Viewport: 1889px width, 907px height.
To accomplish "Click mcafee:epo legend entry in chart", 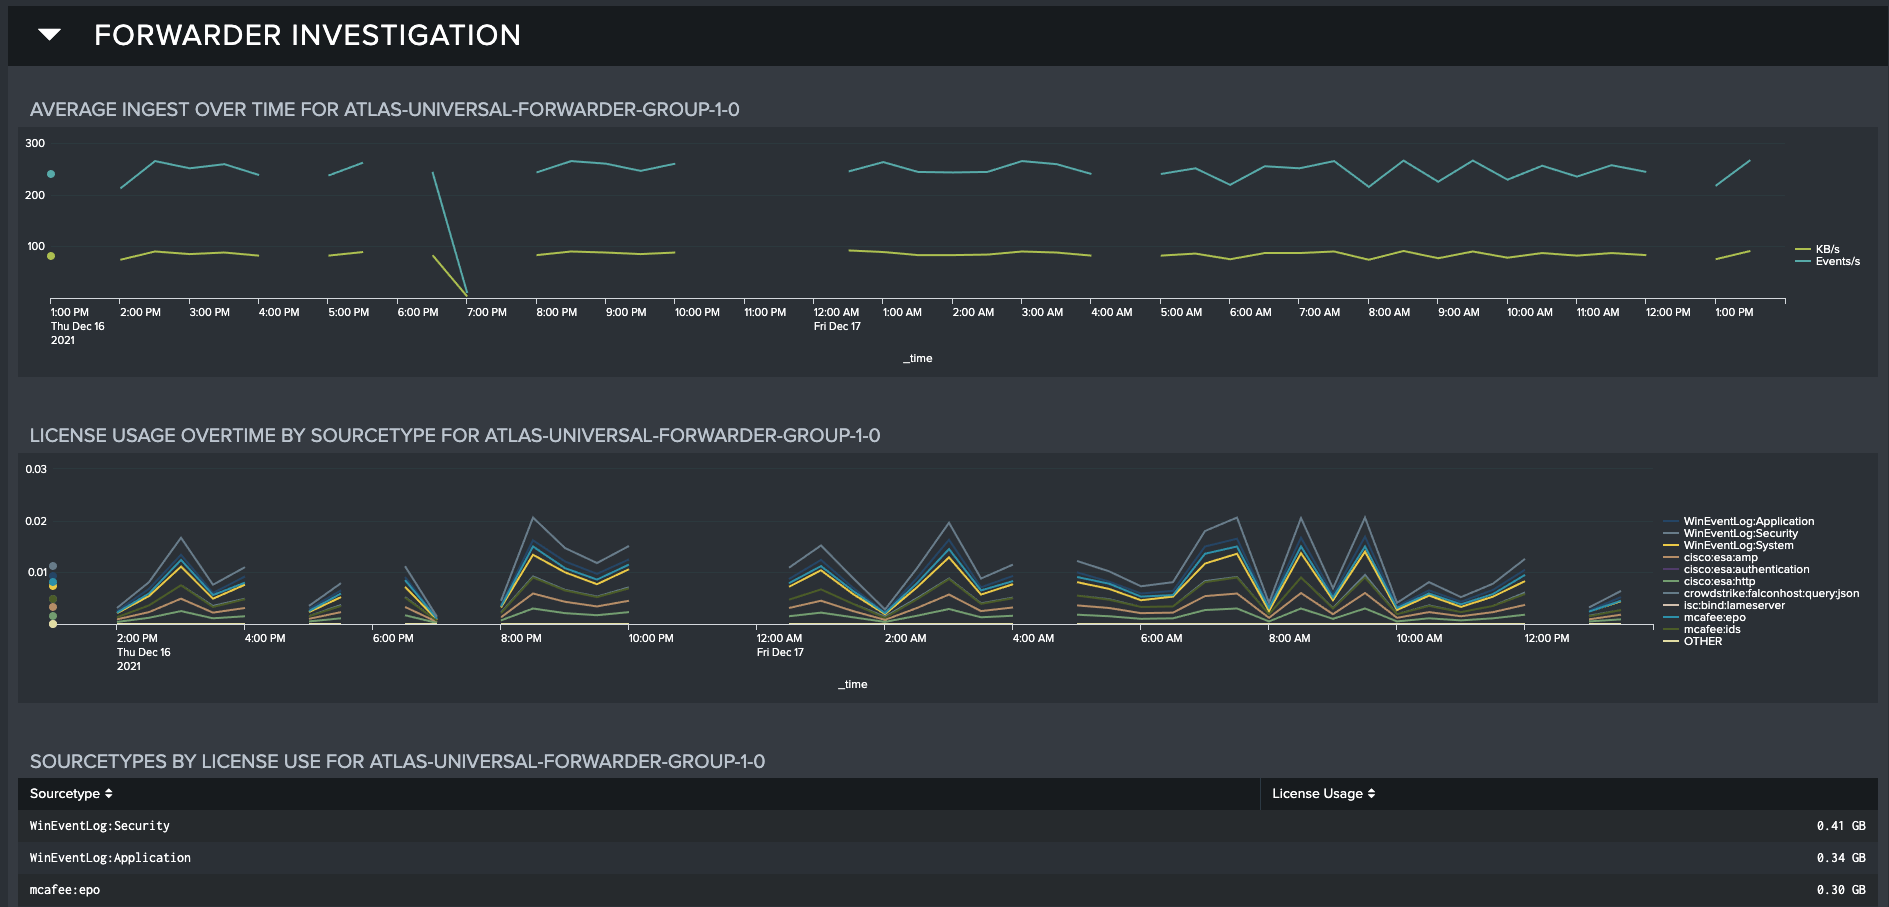I will 1714,617.
